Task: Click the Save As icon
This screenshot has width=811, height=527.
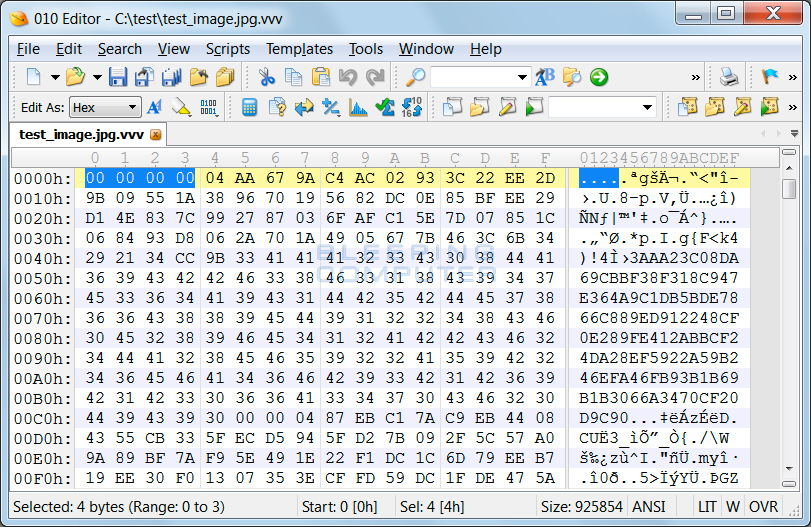Action: pyautogui.click(x=144, y=77)
